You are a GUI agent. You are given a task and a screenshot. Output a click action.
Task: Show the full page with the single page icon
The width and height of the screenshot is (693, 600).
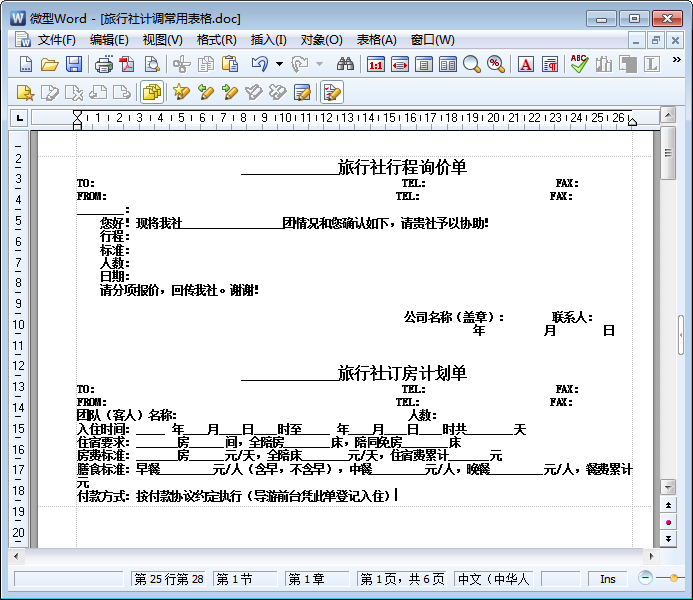423,65
